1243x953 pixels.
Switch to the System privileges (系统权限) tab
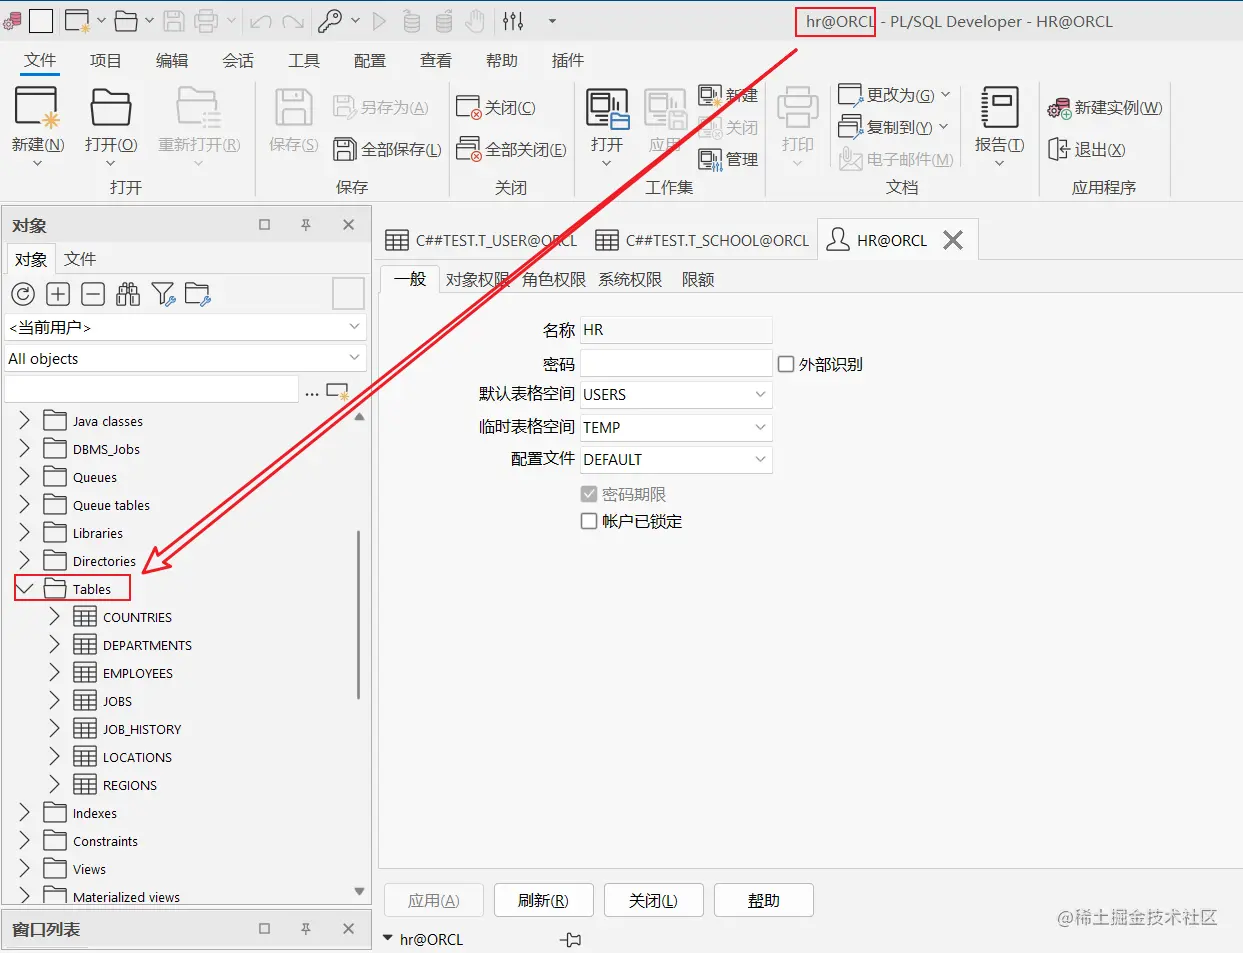pyautogui.click(x=630, y=279)
